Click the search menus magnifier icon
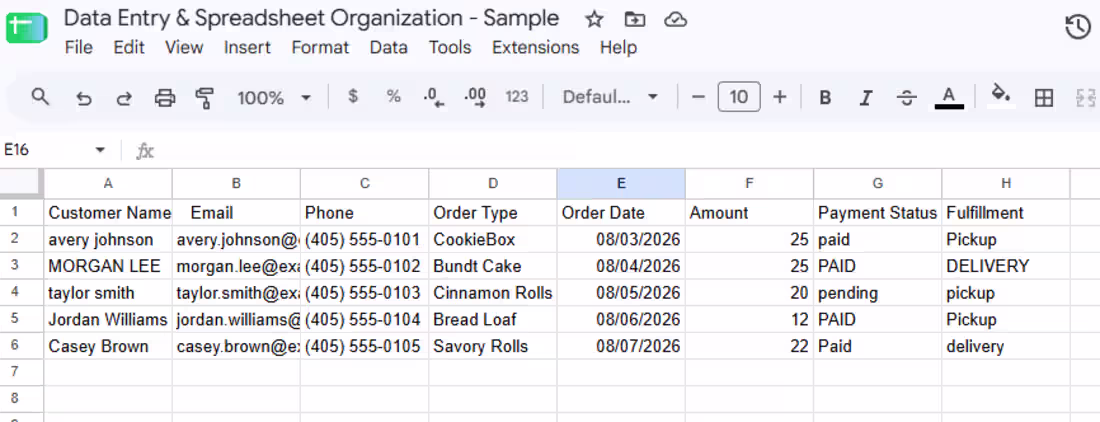Screen dimensions: 1100x422 point(41,97)
